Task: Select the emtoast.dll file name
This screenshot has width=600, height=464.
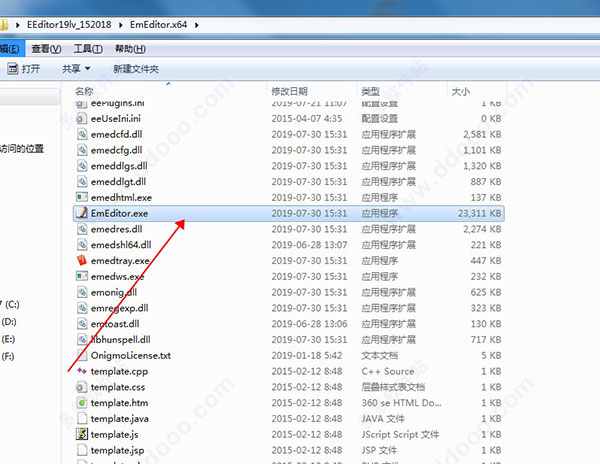Action: click(x=115, y=324)
